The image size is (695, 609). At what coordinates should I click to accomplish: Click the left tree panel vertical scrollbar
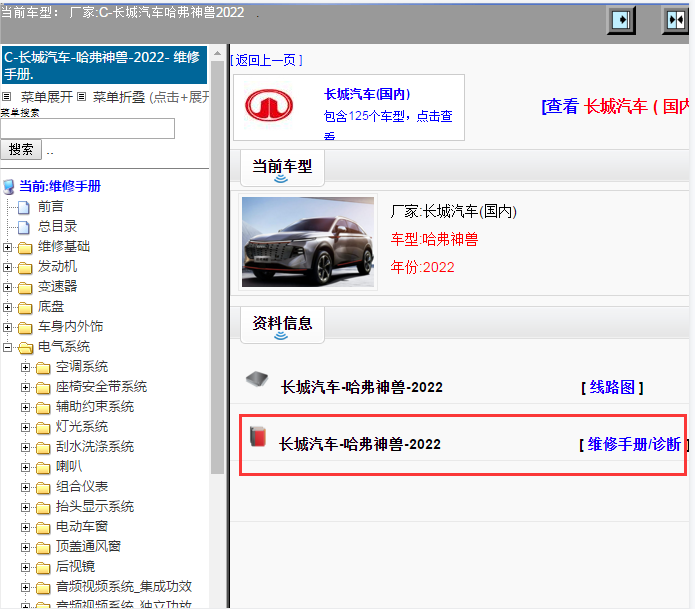[x=217, y=268]
